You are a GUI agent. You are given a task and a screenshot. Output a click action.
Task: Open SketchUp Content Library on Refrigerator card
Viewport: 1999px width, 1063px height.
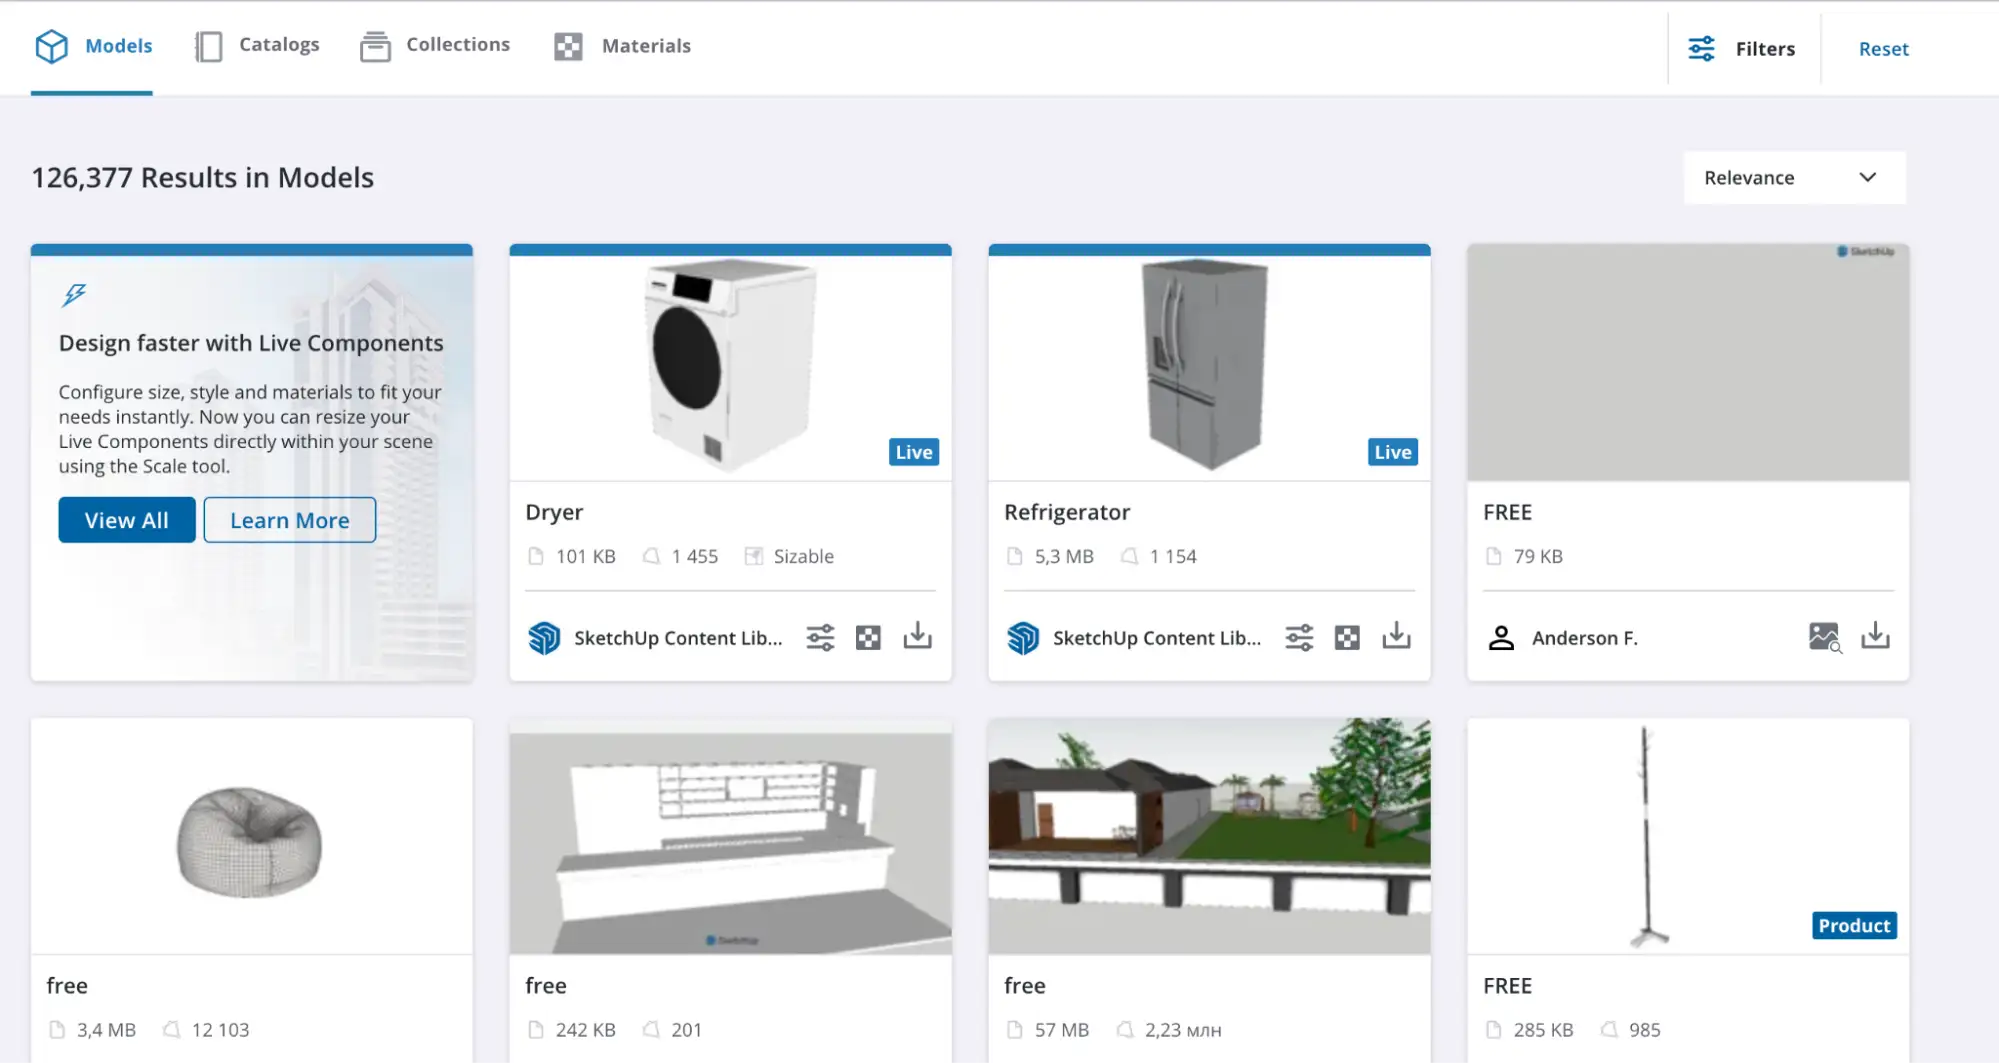coord(1157,638)
